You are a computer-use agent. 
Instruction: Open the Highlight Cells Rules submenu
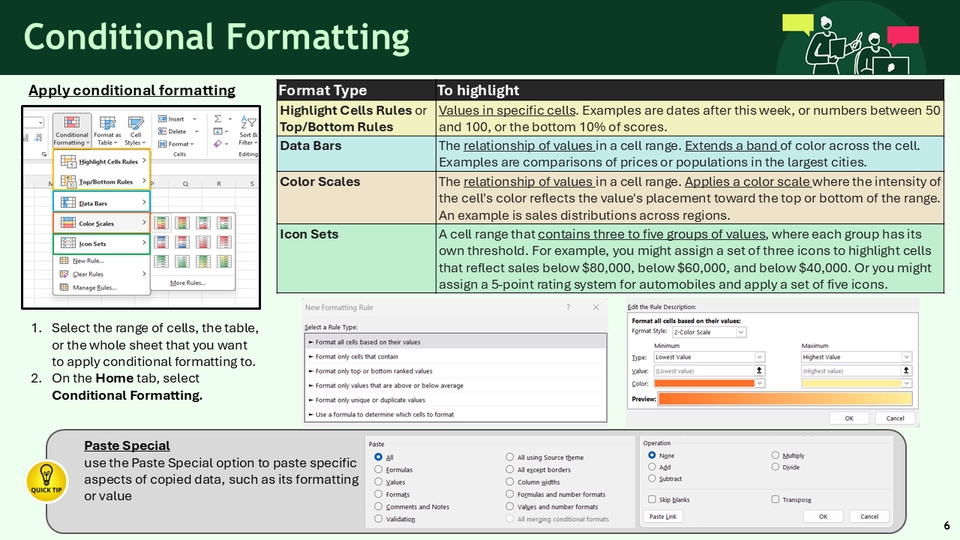102,161
